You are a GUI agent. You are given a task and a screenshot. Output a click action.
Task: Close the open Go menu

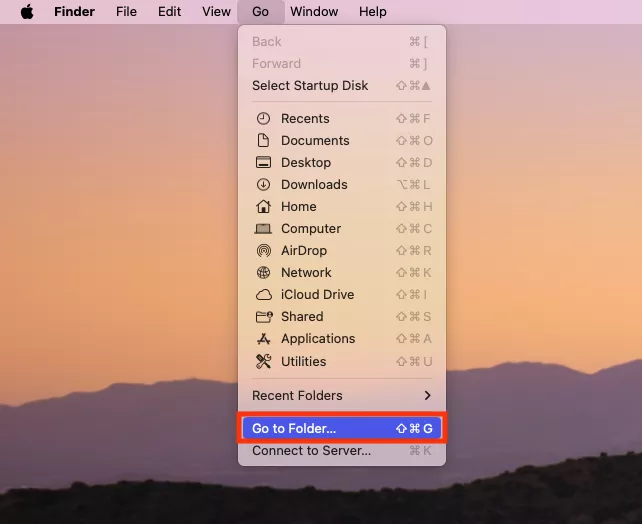[x=260, y=11]
